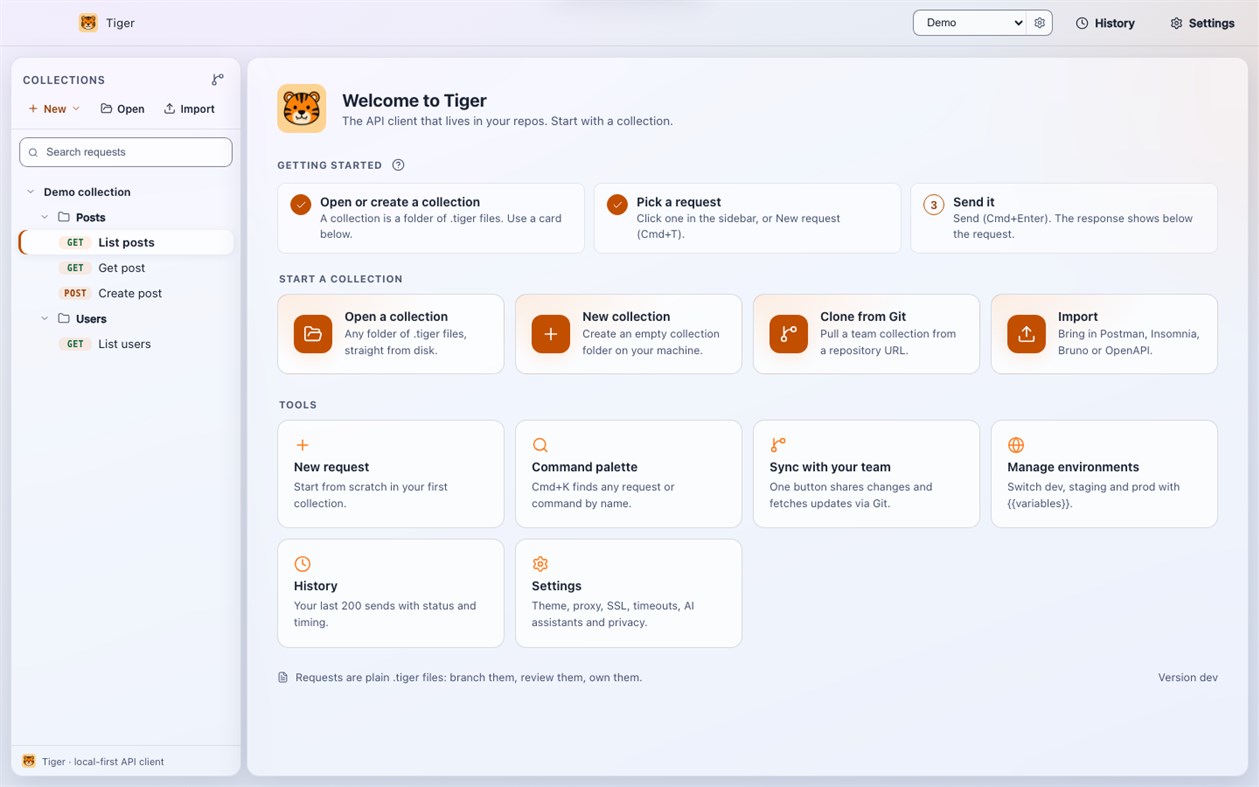Screen dimensions: 1259x787
Task: Select the List posts request
Action: (126, 242)
